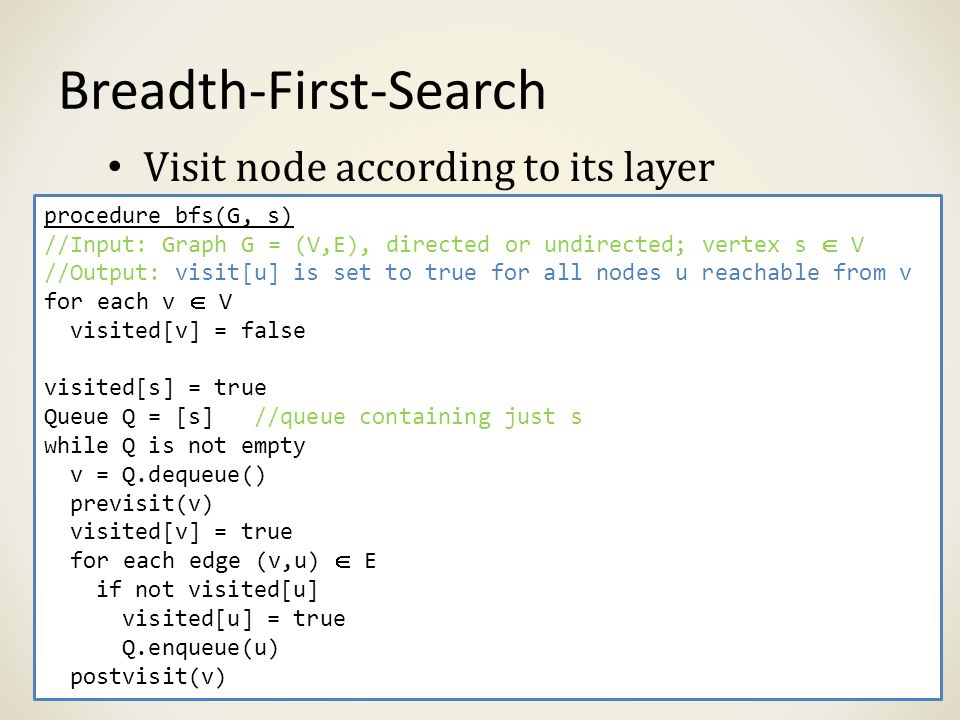Click the comment line starting with "//Output: visit[u]"
Viewport: 960px width, 720px height.
pyautogui.click(x=478, y=273)
